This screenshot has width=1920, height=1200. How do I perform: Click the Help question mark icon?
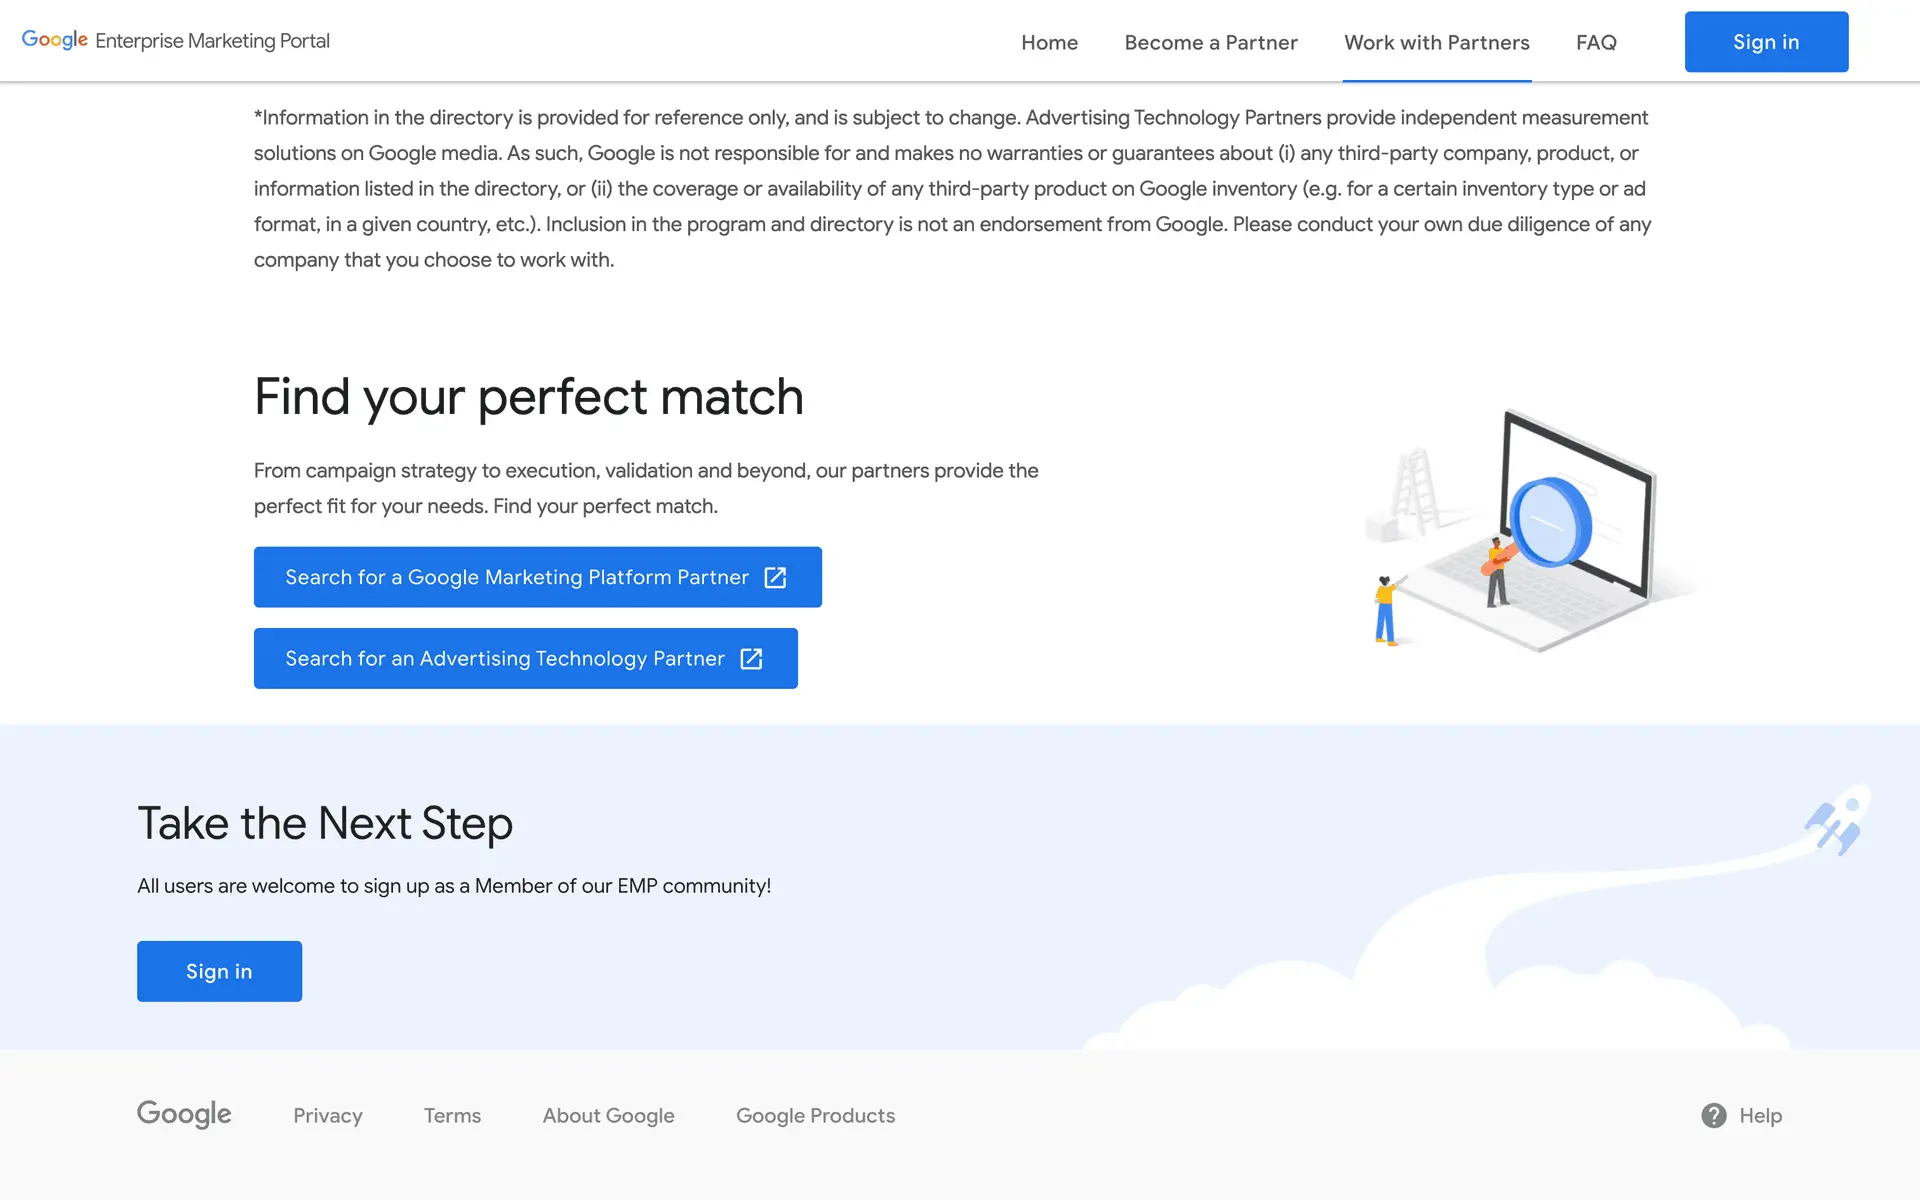pyautogui.click(x=1713, y=1115)
